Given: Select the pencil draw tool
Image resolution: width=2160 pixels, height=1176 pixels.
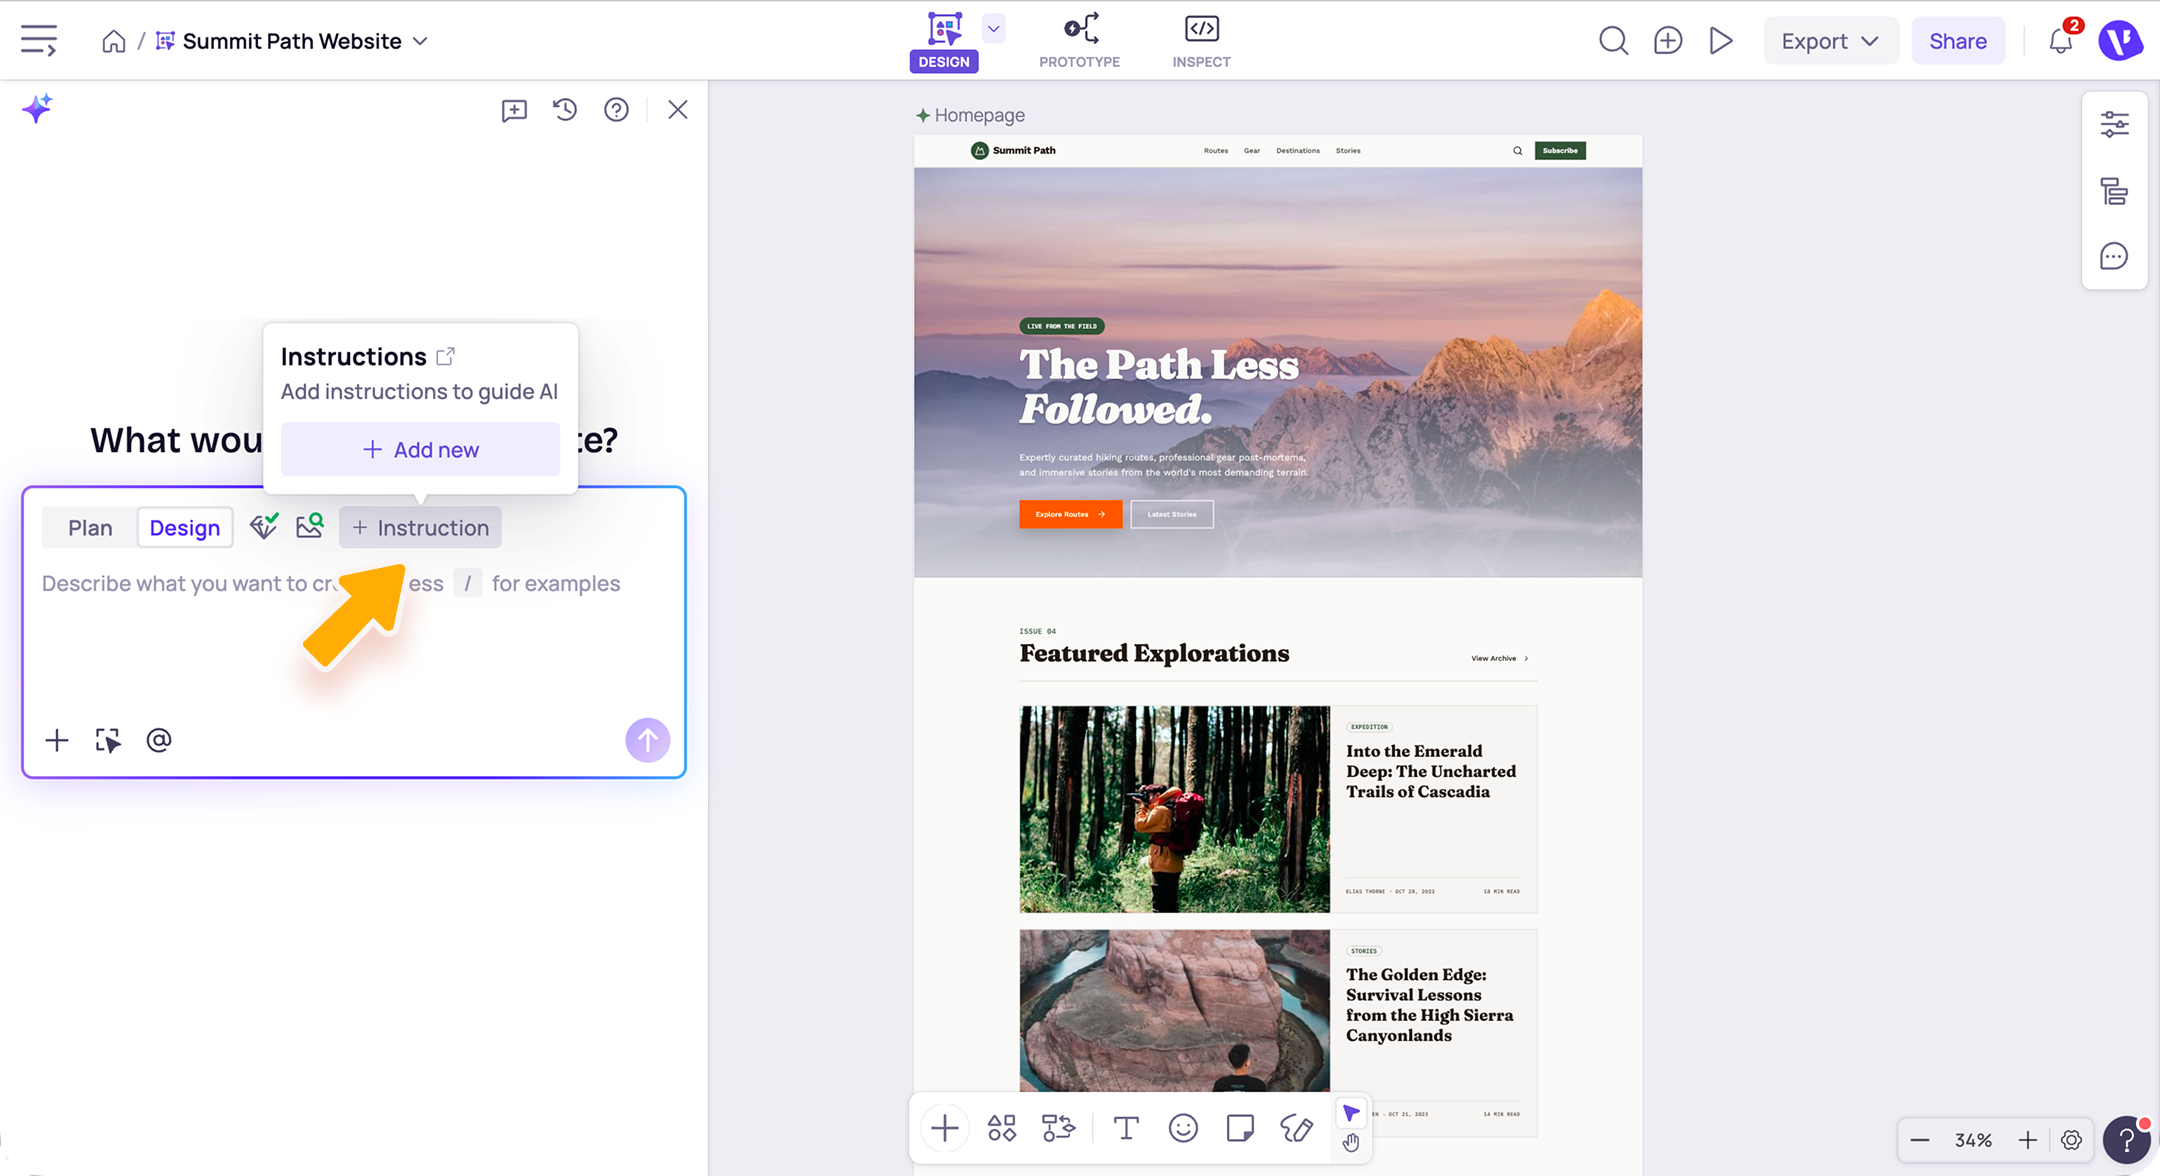Looking at the screenshot, I should [1297, 1128].
